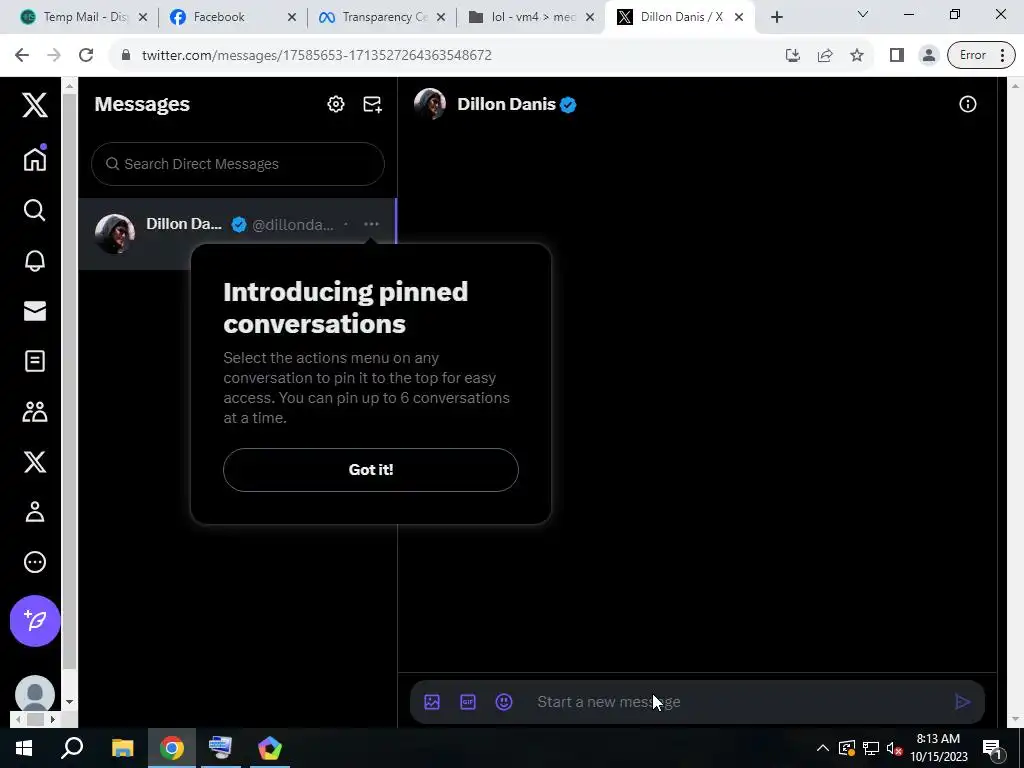Open tab search dropdown arrow

[x=863, y=14]
